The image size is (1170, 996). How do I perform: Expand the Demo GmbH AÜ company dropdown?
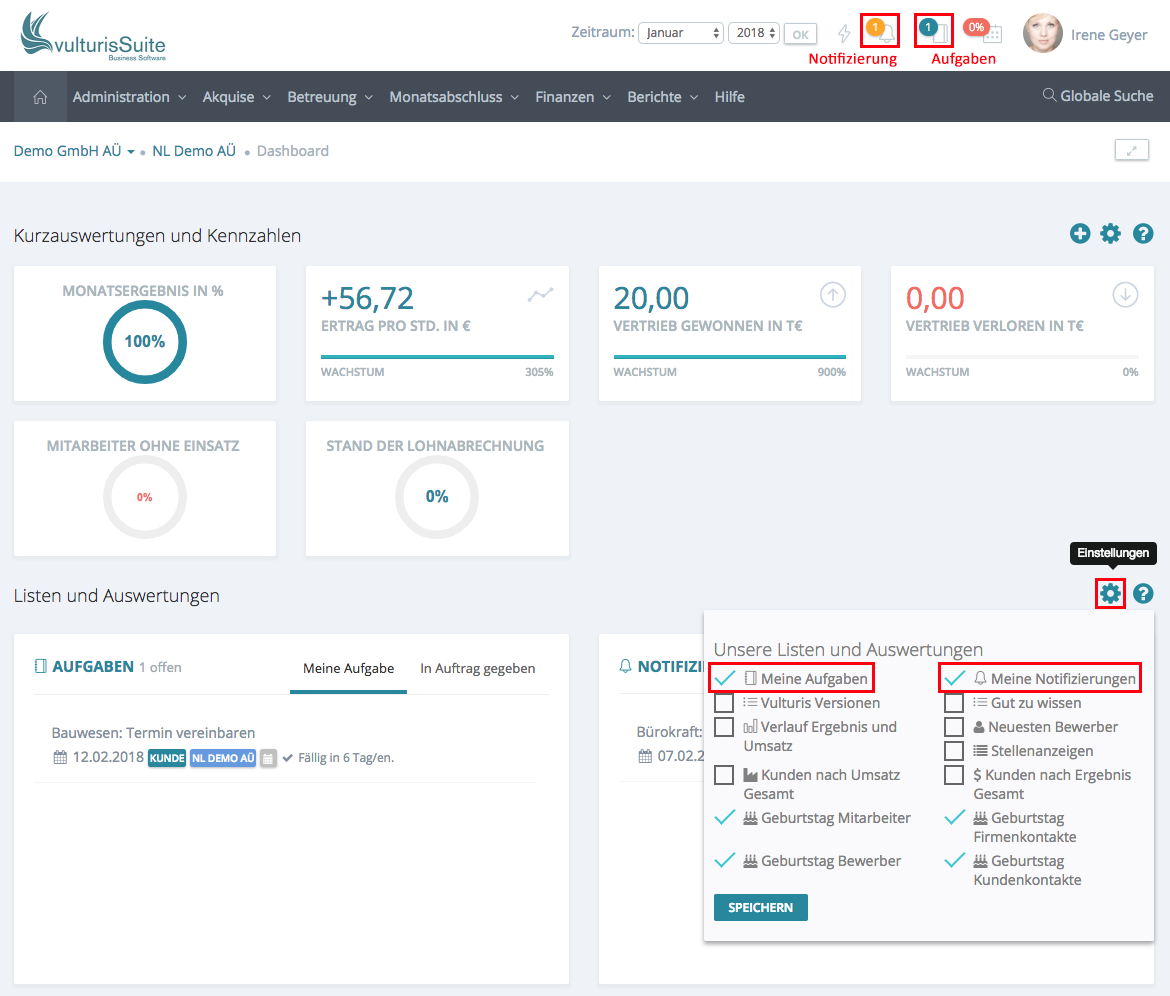point(74,151)
